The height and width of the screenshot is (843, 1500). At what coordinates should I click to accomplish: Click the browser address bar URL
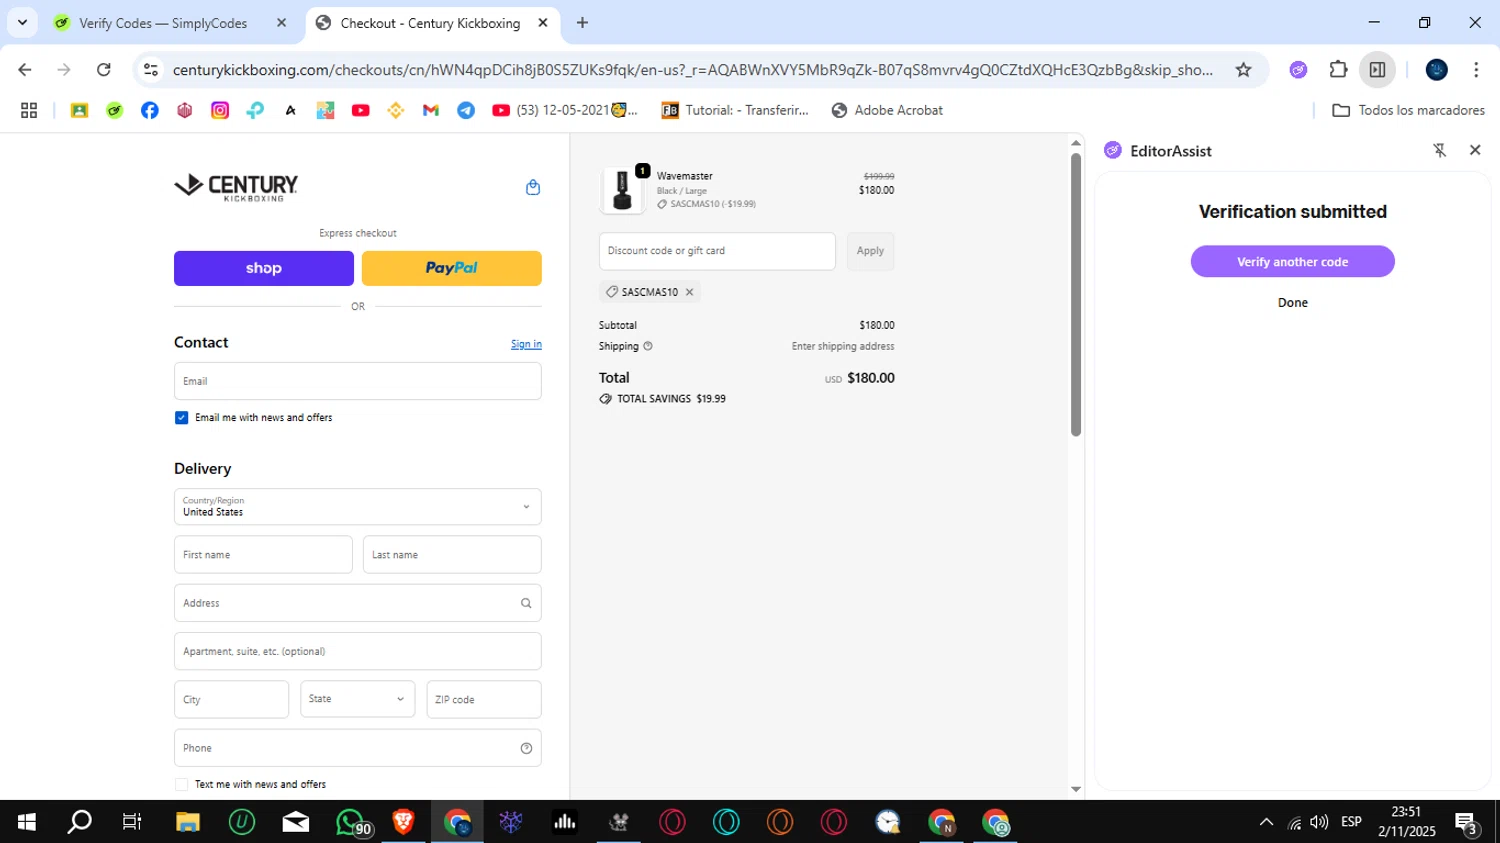[x=692, y=70]
